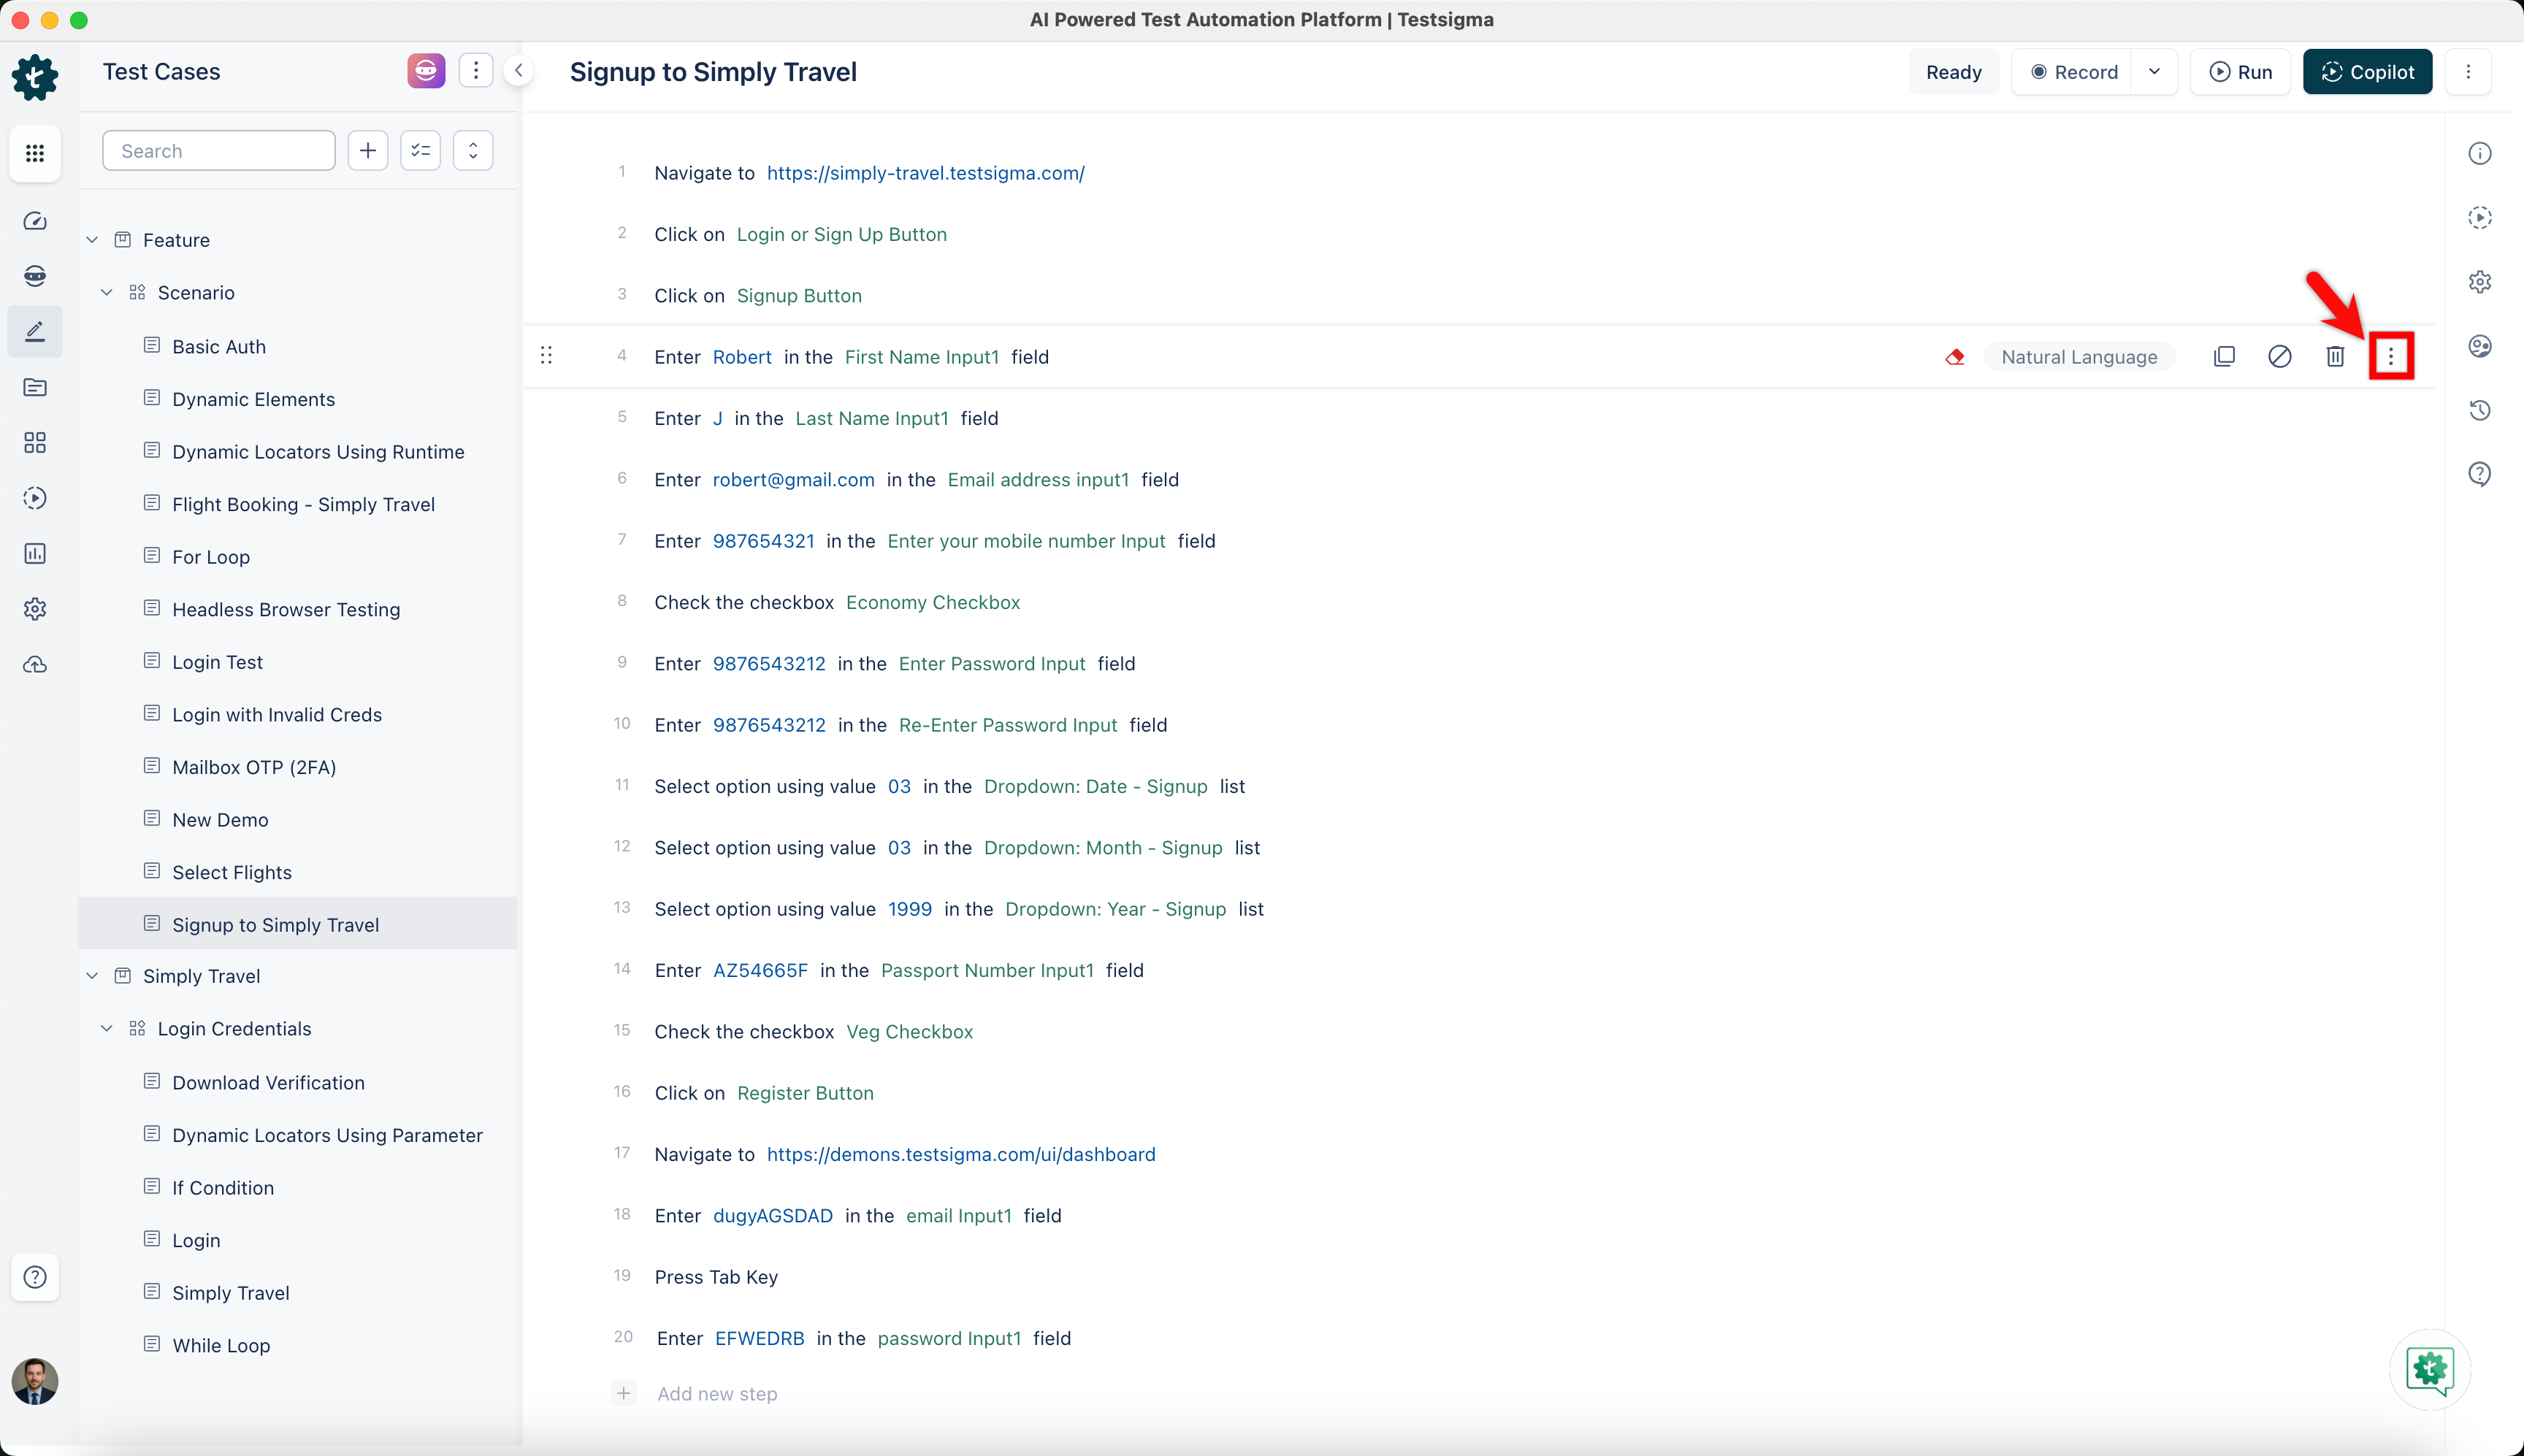The height and width of the screenshot is (1456, 2524).
Task: Open the cloud upload sidebar icon
Action: (x=35, y=664)
